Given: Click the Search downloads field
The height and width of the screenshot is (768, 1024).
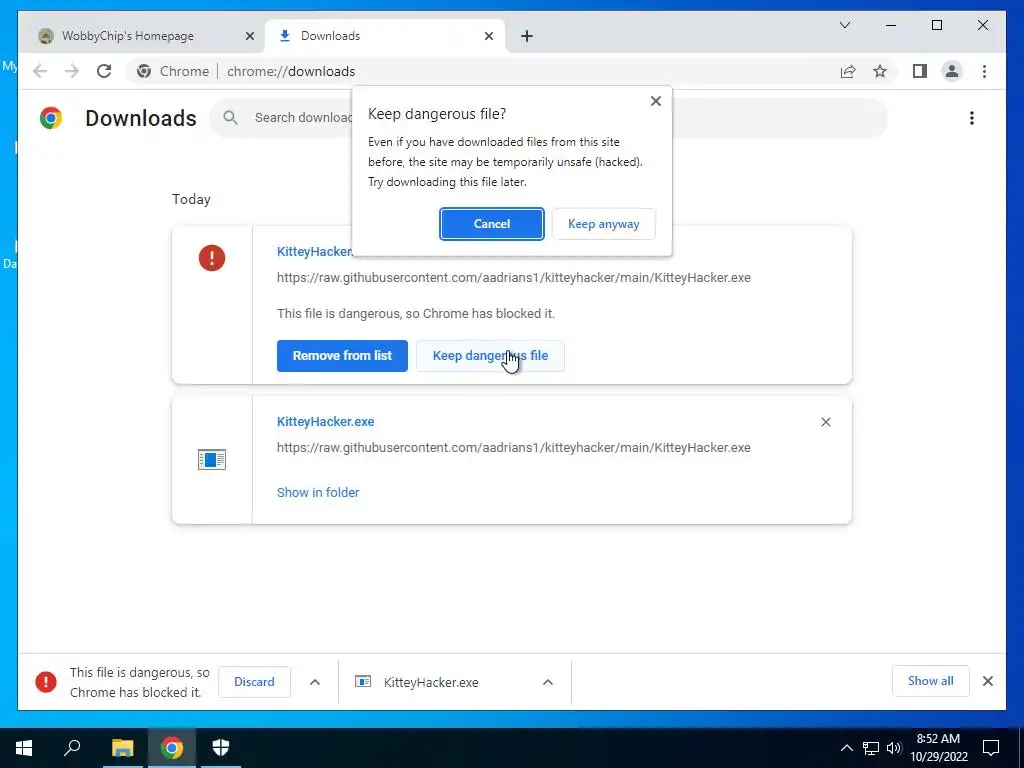Looking at the screenshot, I should click(549, 118).
